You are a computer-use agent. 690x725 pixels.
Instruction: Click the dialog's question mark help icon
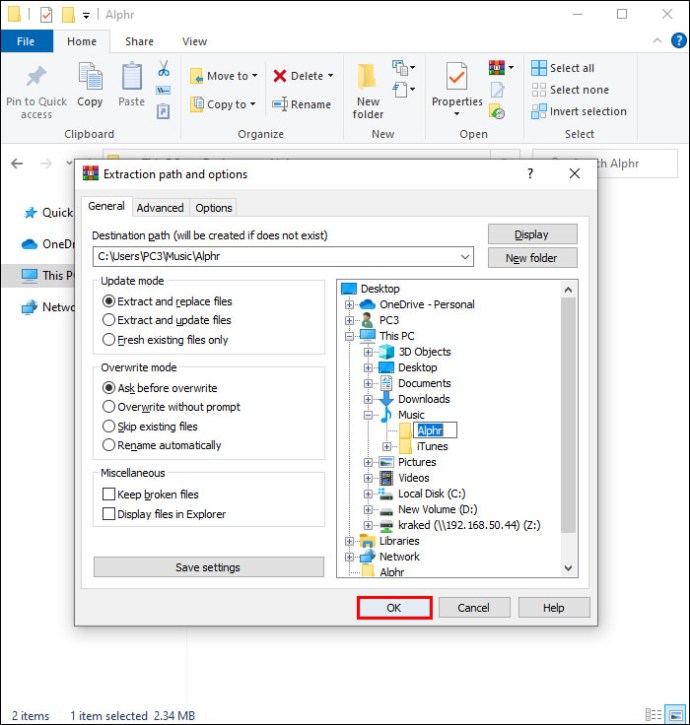530,174
